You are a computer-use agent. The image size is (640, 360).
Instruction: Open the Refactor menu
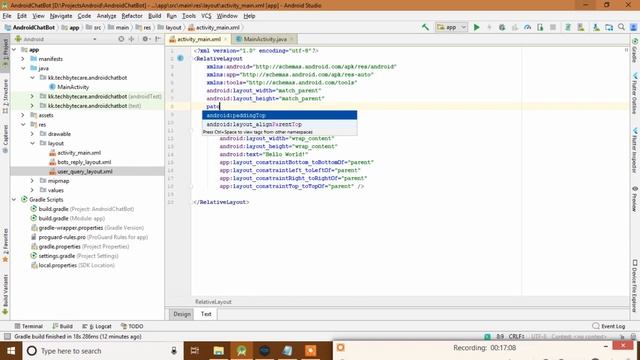(132, 16)
